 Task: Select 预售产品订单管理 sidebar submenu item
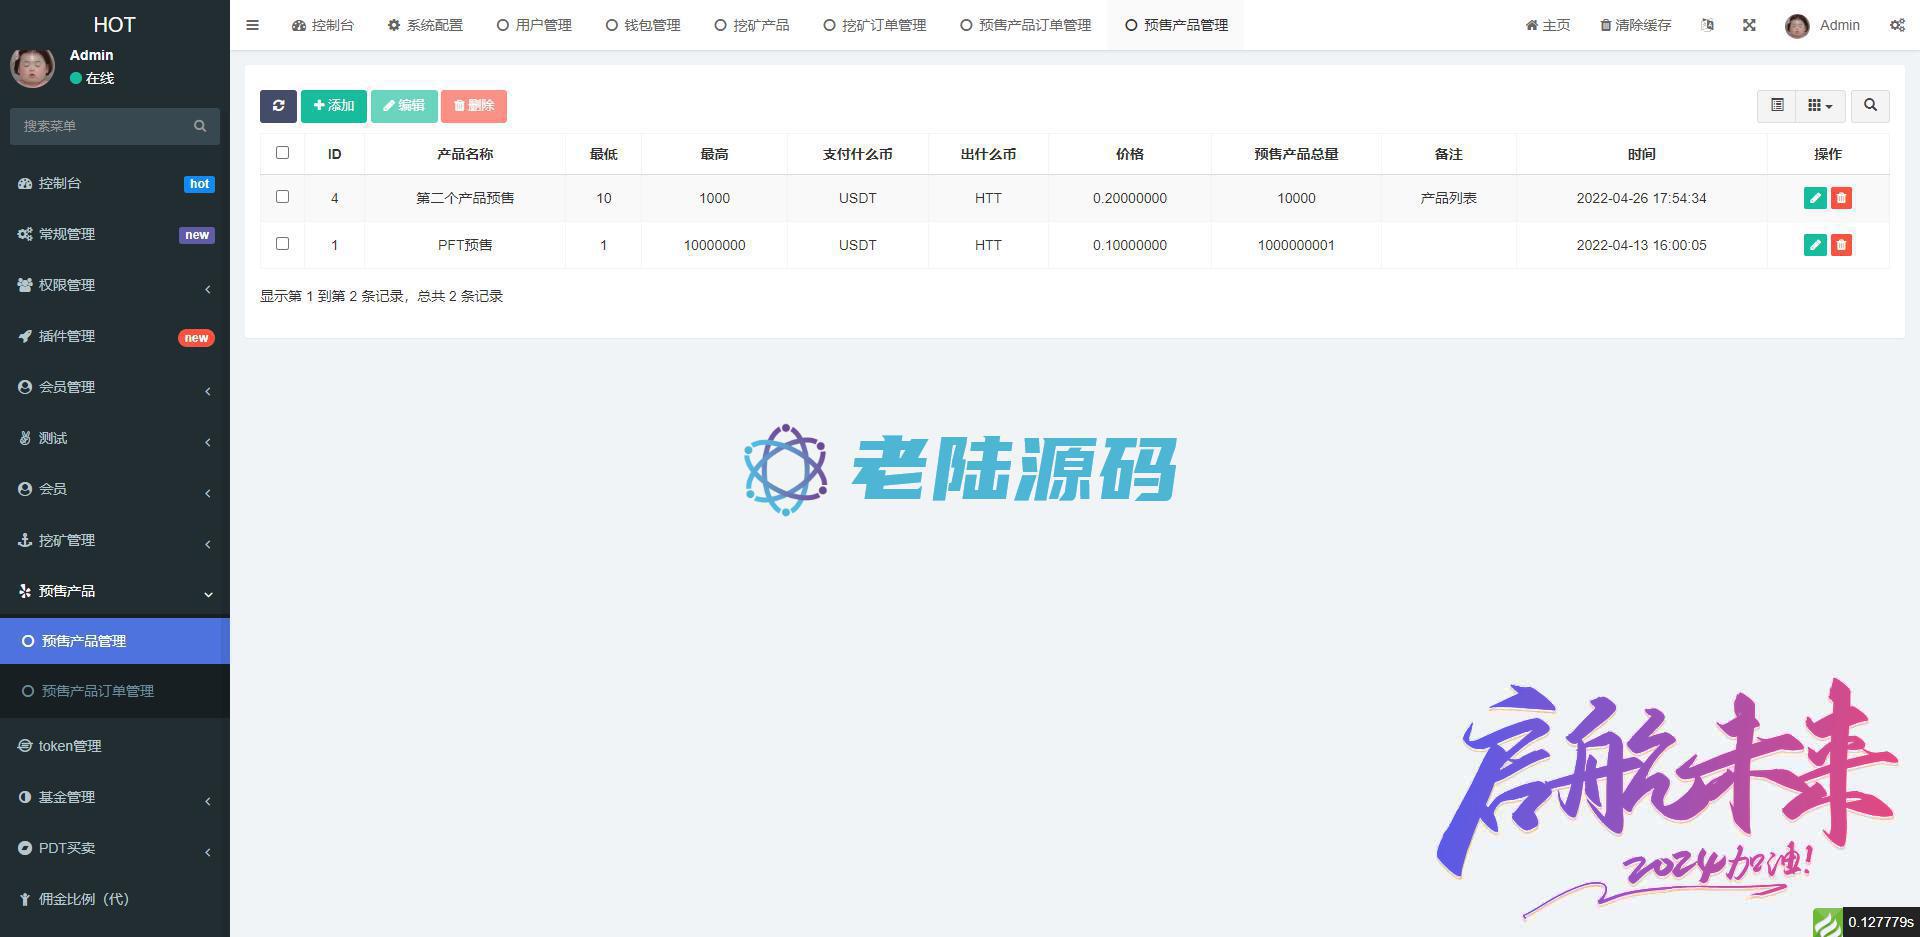[x=115, y=691]
